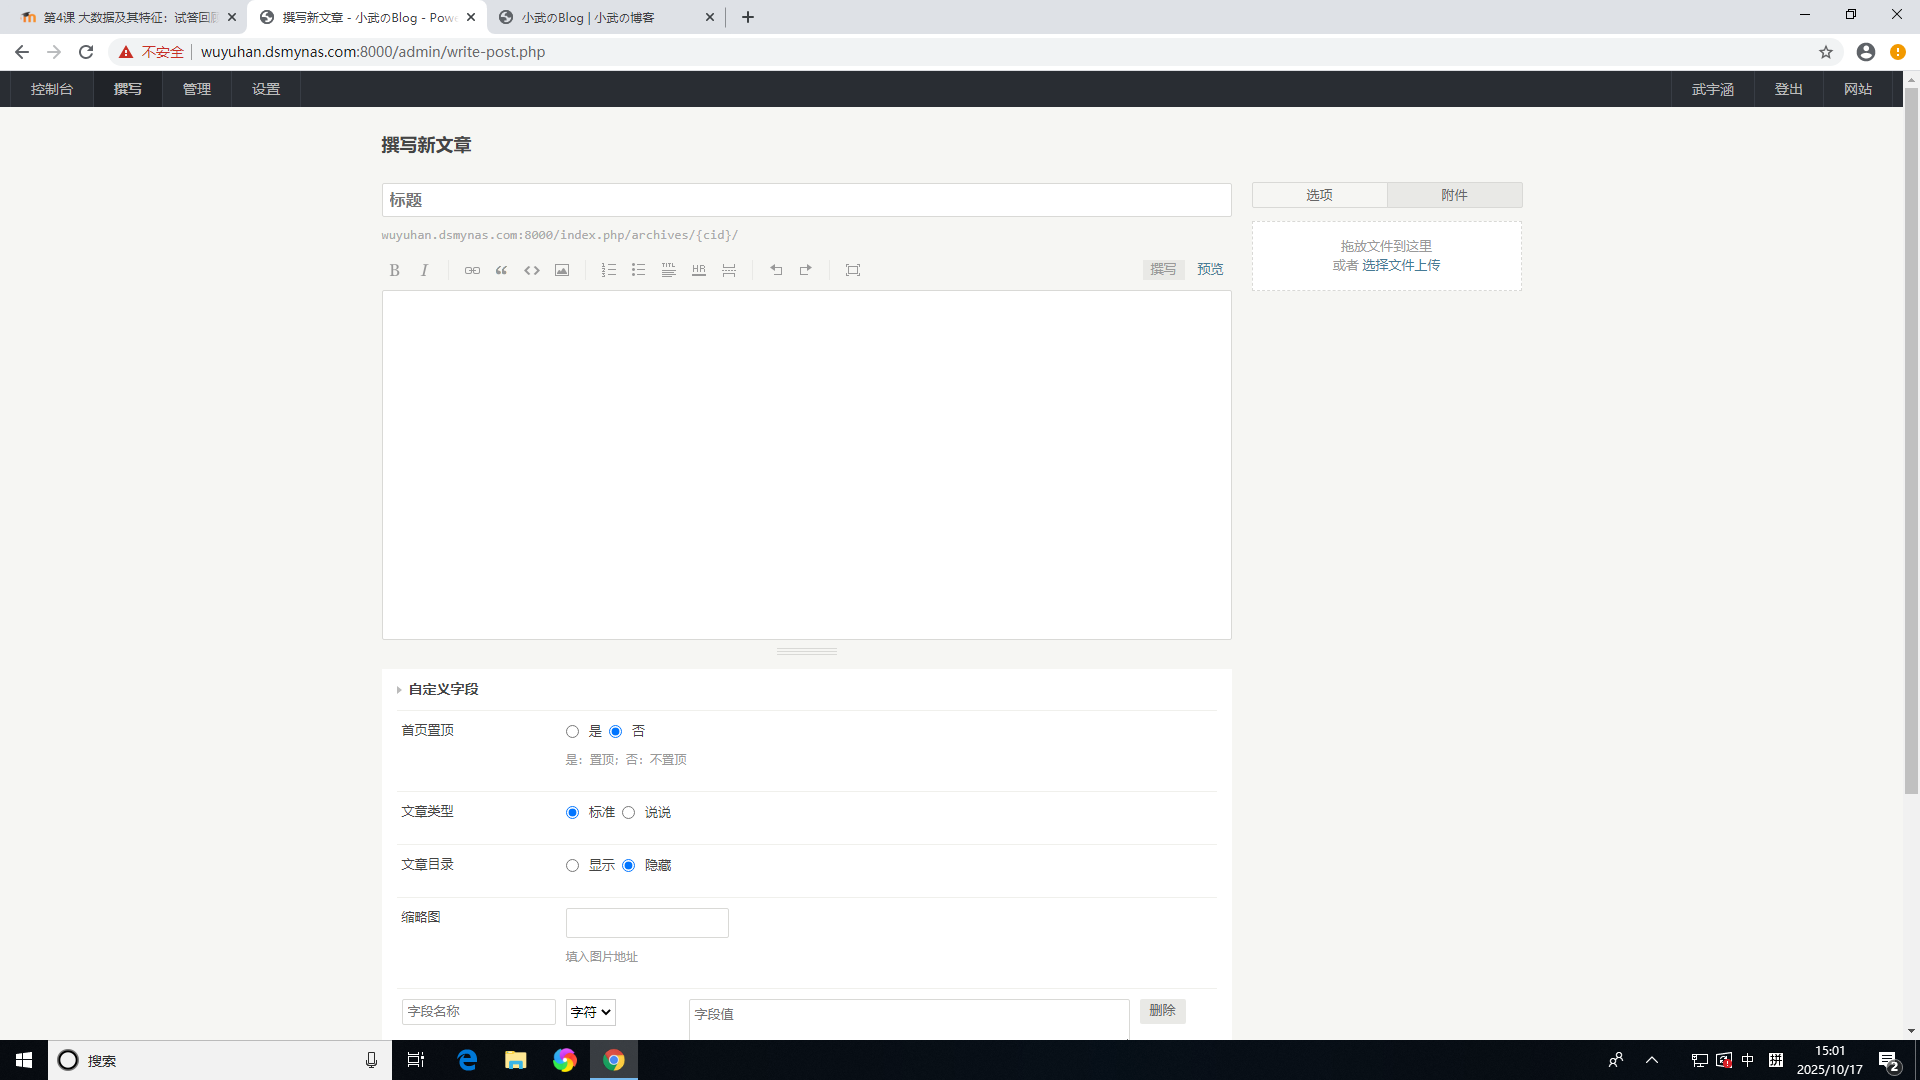Viewport: 1920px width, 1080px height.
Task: Choose 说说 as article type
Action: pyautogui.click(x=628, y=813)
